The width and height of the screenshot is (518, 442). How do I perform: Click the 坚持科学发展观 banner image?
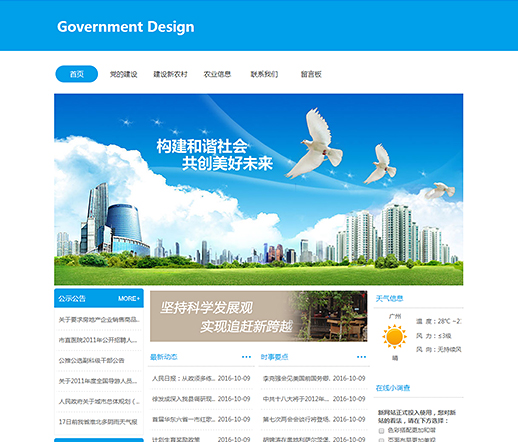coord(259,316)
